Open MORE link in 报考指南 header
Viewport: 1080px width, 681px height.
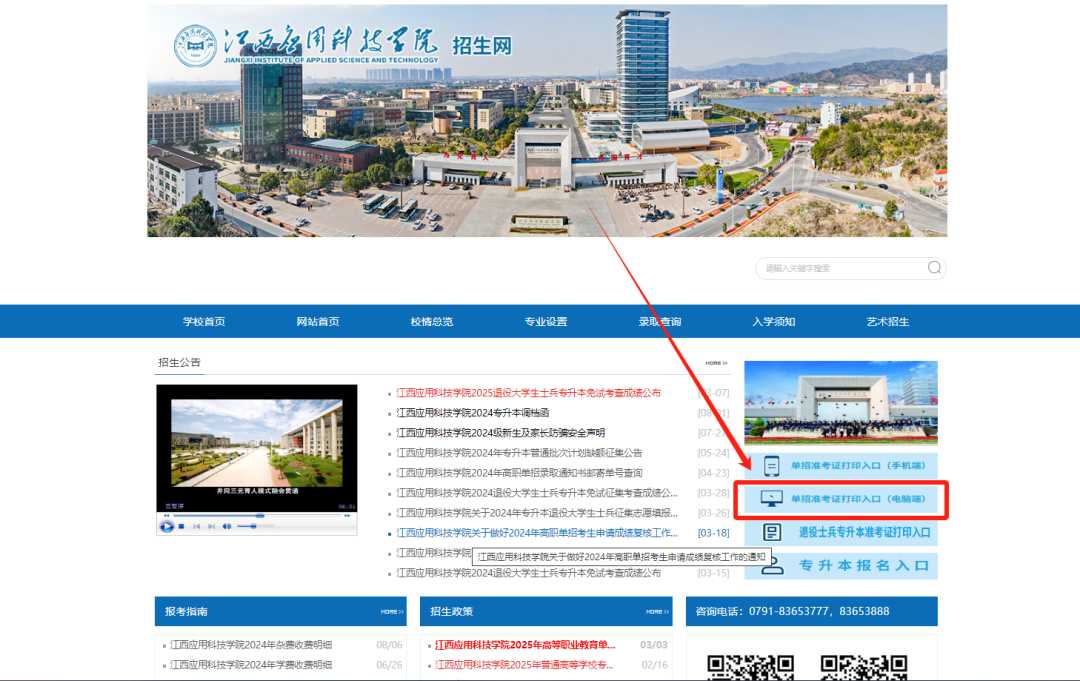[x=392, y=611]
